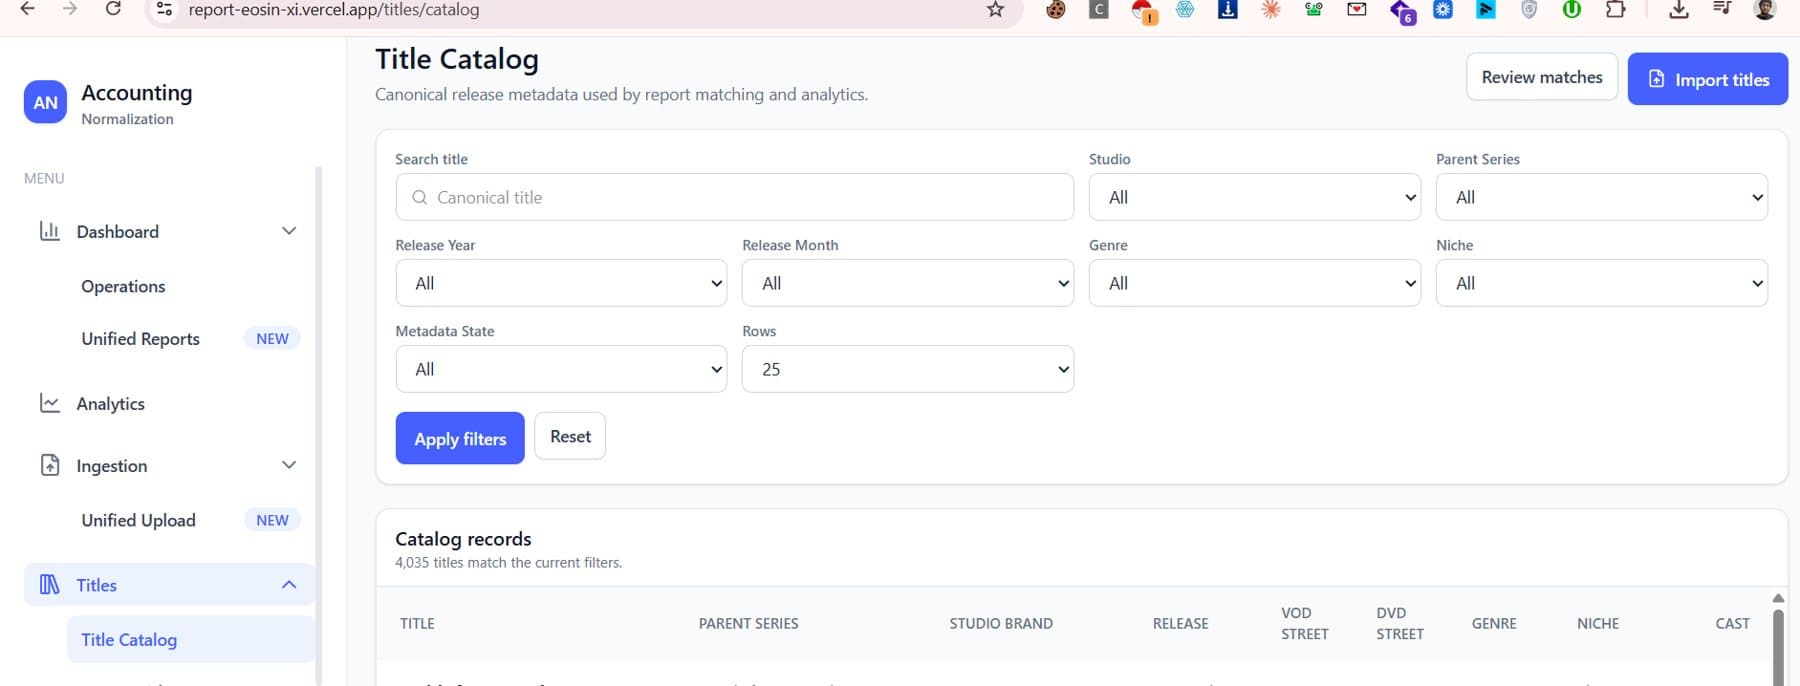
Task: Click the VOD STREET column header
Action: [x=1305, y=623]
